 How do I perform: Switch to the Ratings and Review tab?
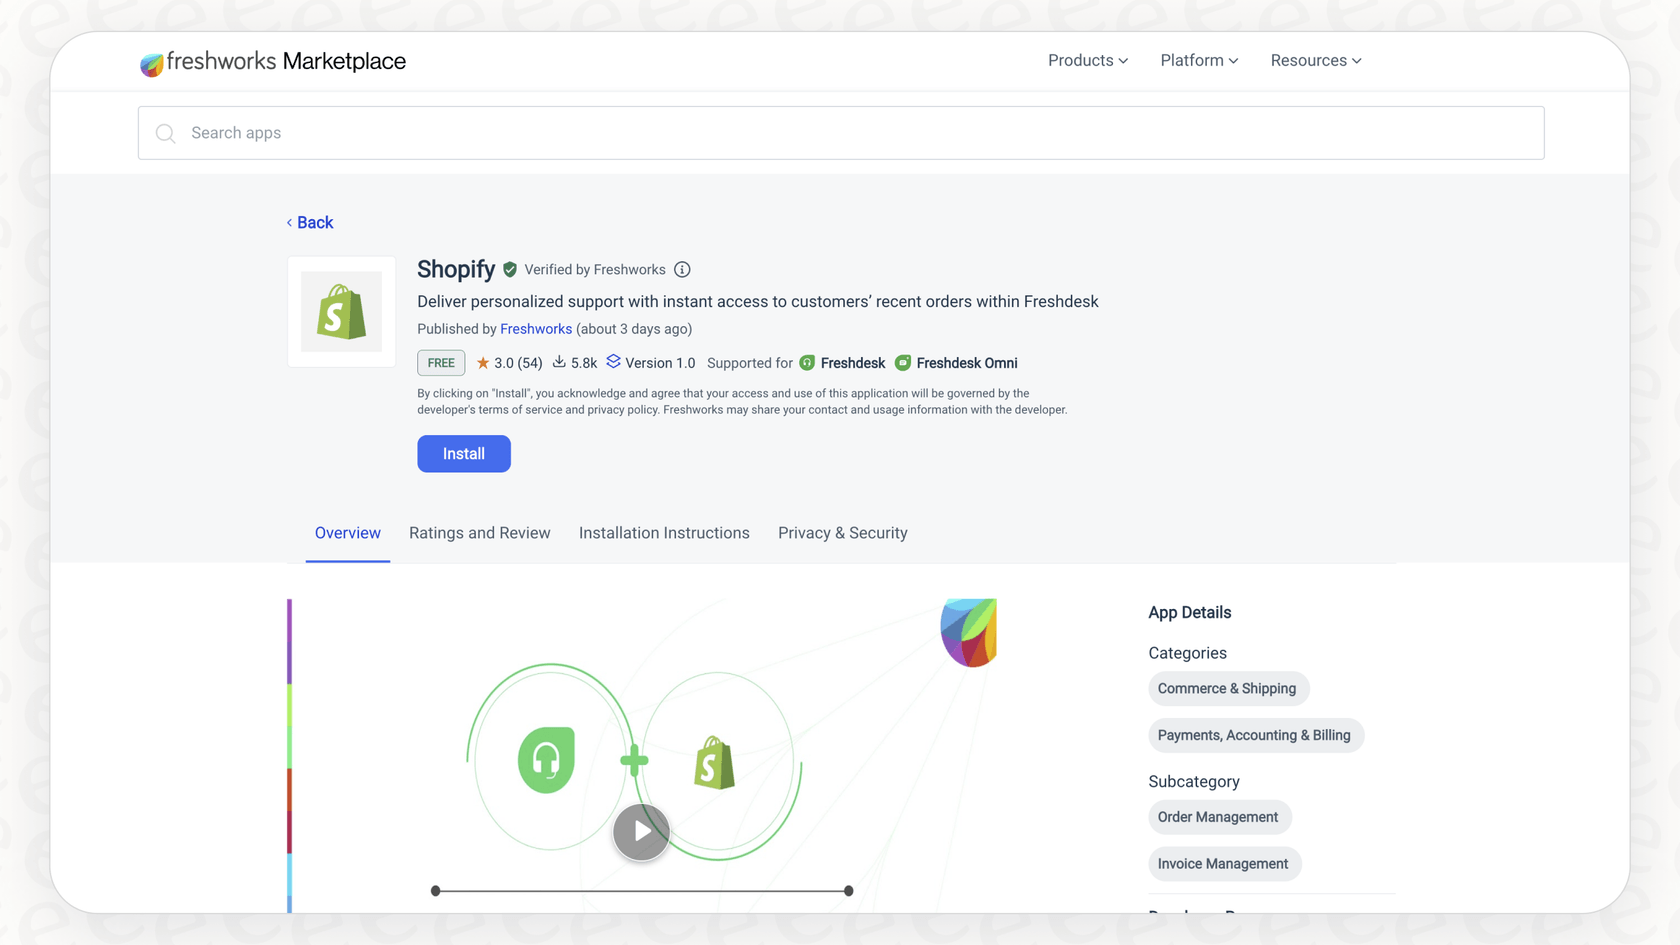coord(480,533)
